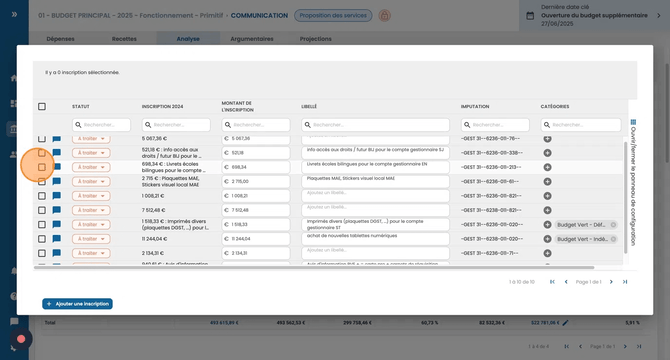Viewport: 670px width, 360px height.
Task: Add a category to the 2 134,31 row
Action: click(547, 253)
